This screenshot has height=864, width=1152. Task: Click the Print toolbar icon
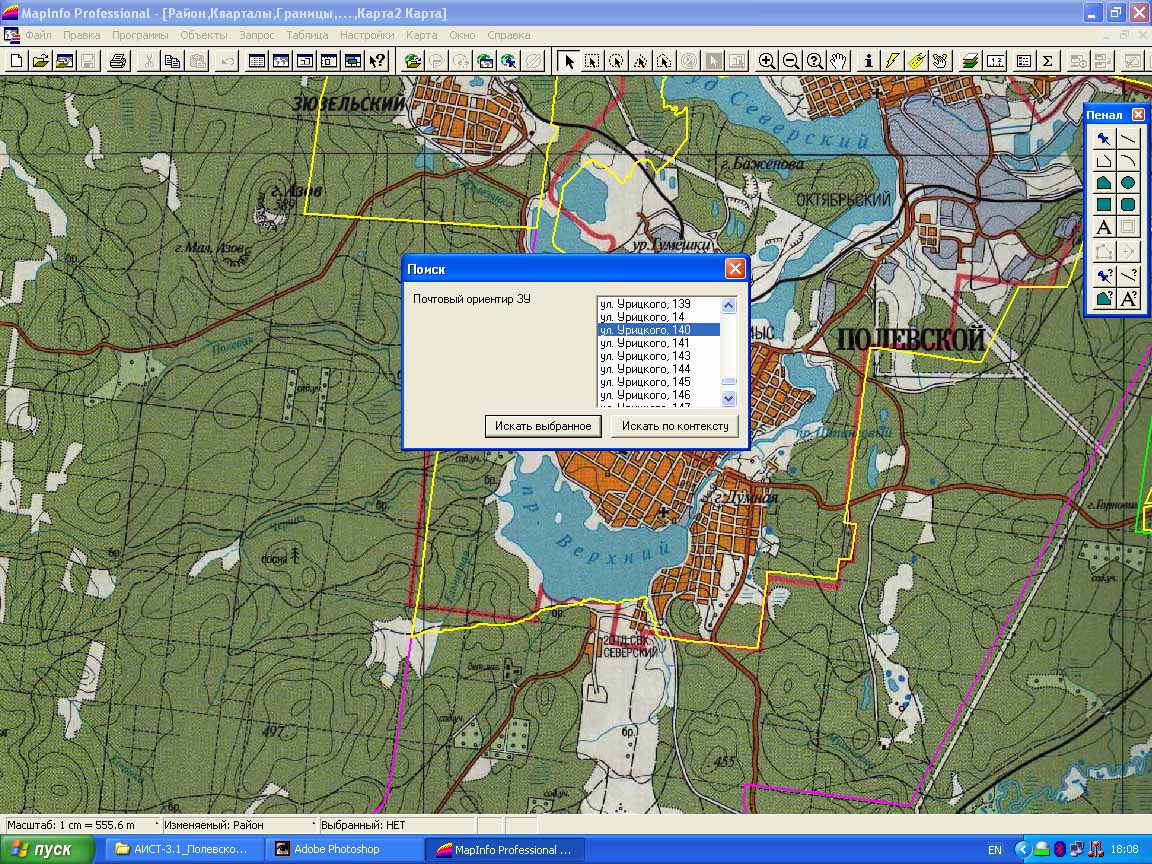click(x=118, y=61)
